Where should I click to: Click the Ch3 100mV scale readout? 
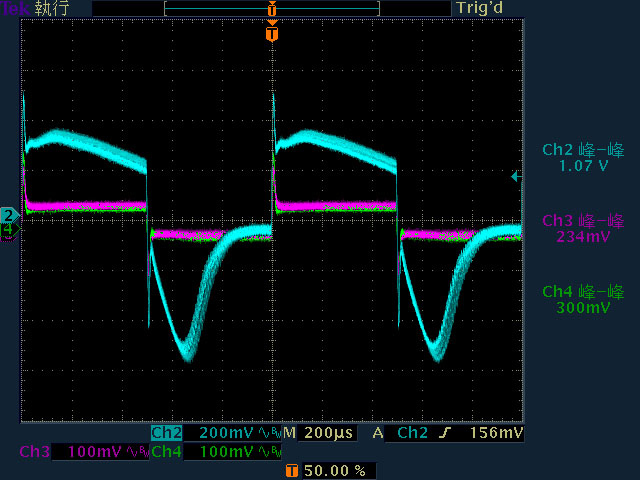(x=95, y=452)
